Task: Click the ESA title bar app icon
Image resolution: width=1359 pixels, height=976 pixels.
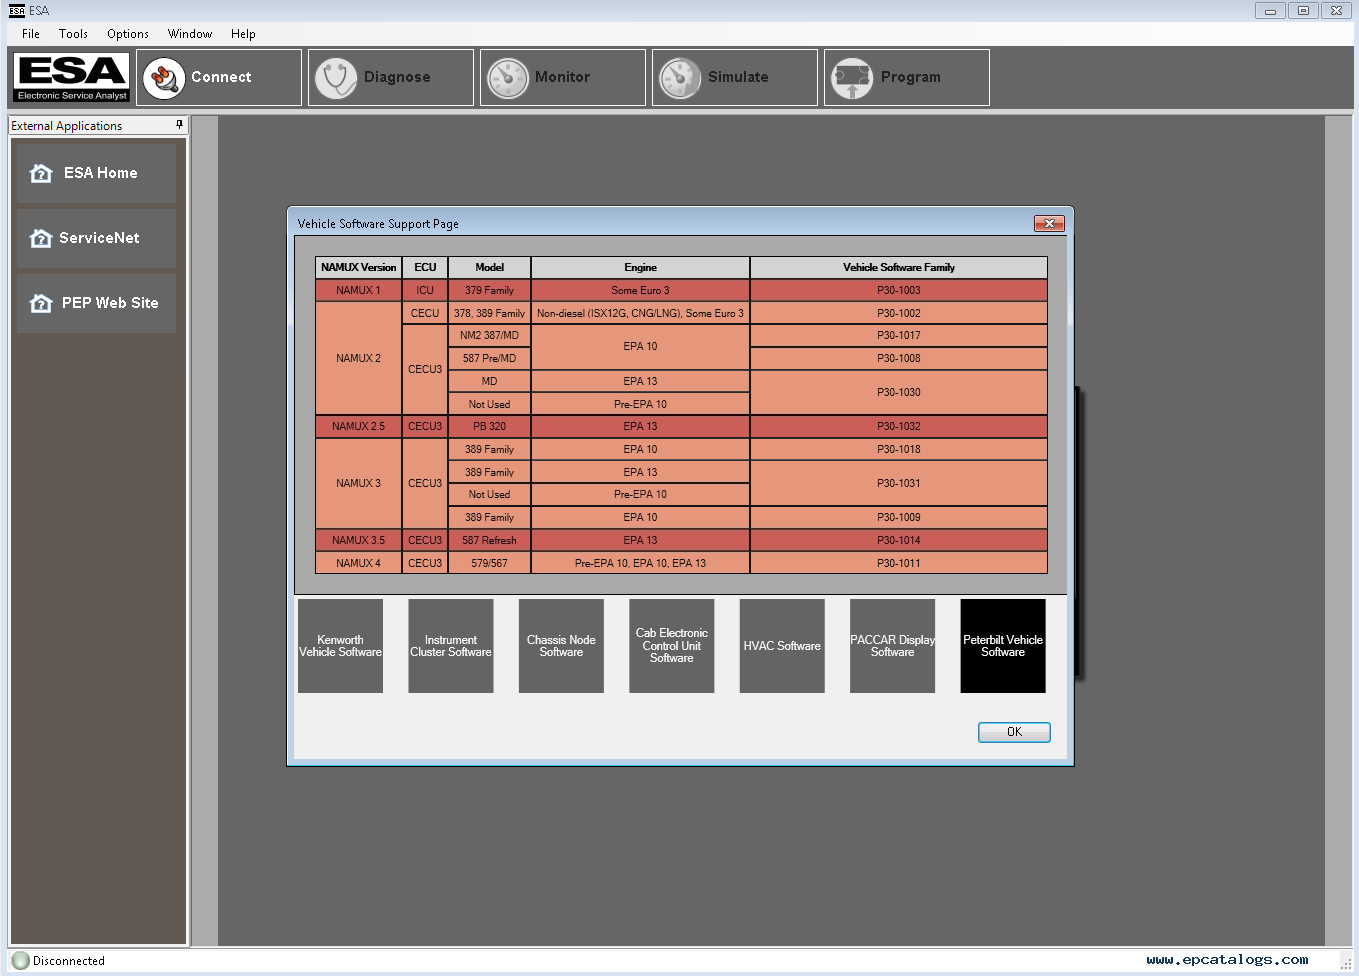Action: coord(17,11)
